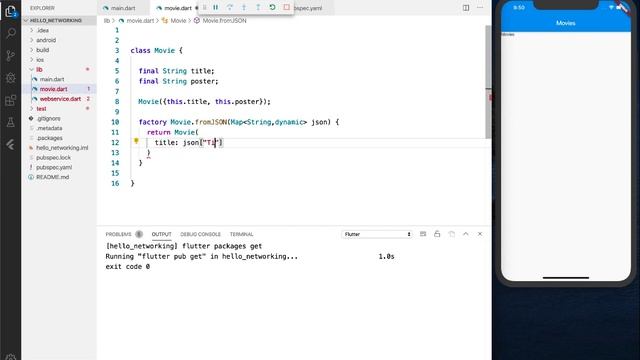Click the lightbulb quick-fix icon on line 12

tap(136, 141)
